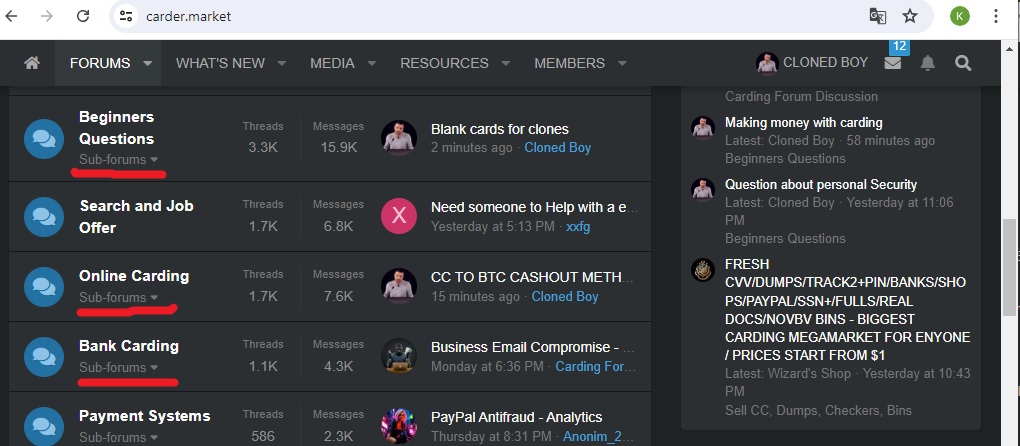Click the search magnifier icon in navbar
Image resolution: width=1020 pixels, height=446 pixels.
(963, 63)
